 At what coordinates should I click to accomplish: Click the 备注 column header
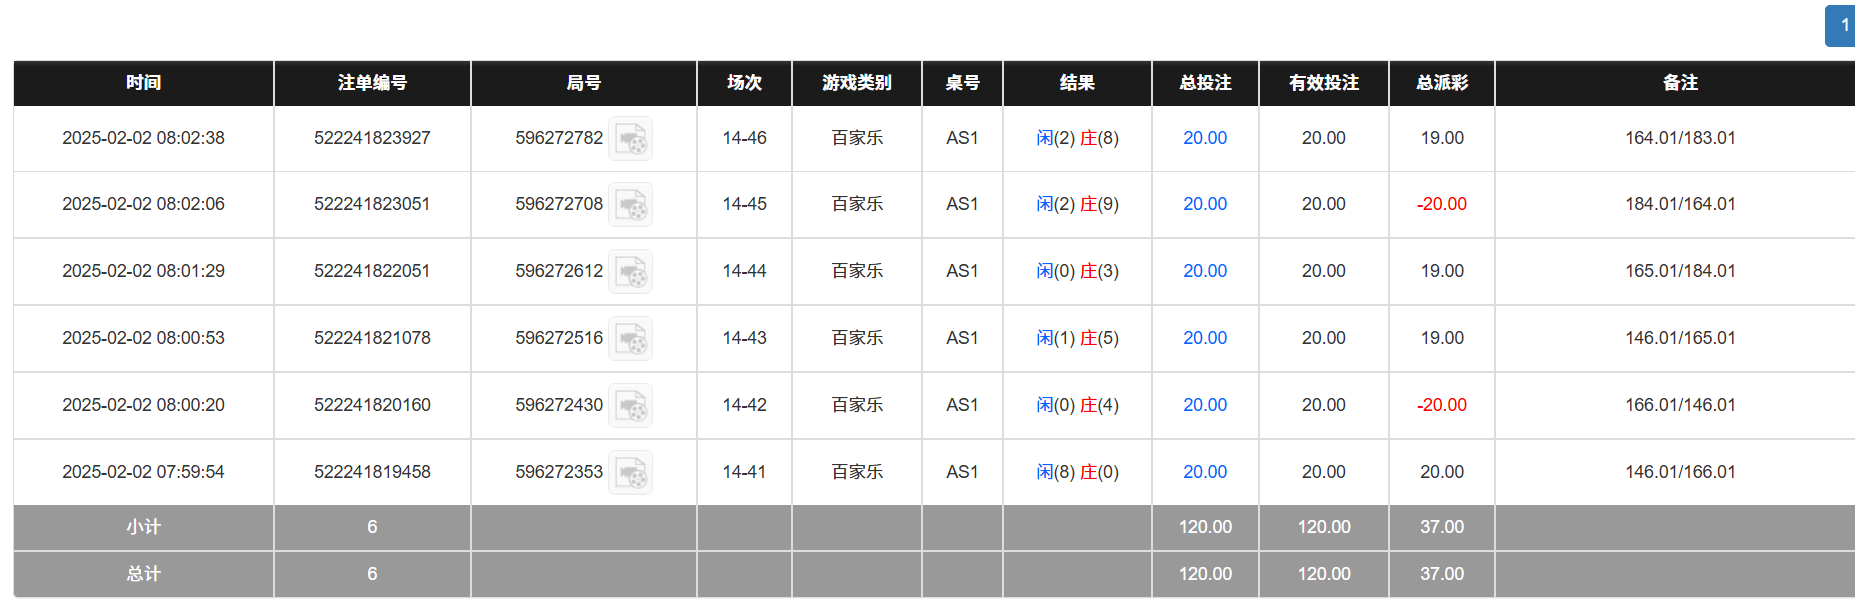click(1680, 83)
